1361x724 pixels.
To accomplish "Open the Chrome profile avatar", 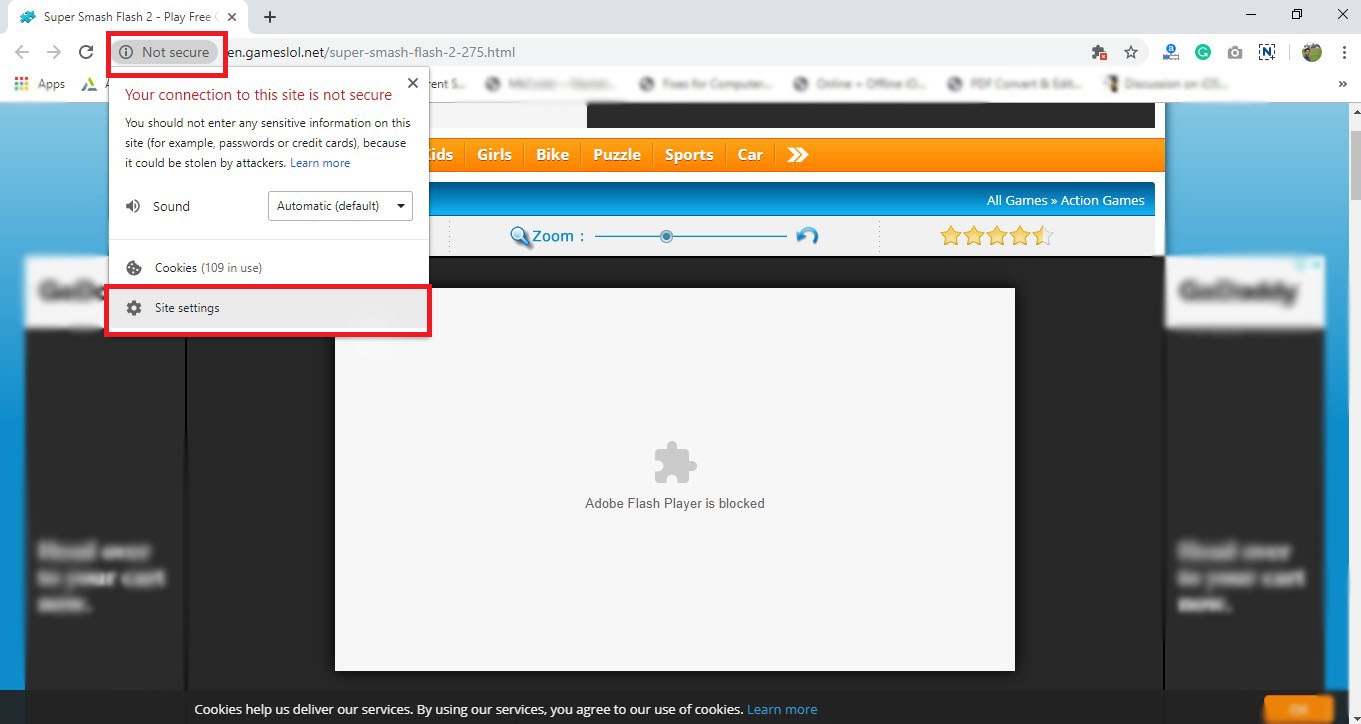I will [x=1312, y=52].
